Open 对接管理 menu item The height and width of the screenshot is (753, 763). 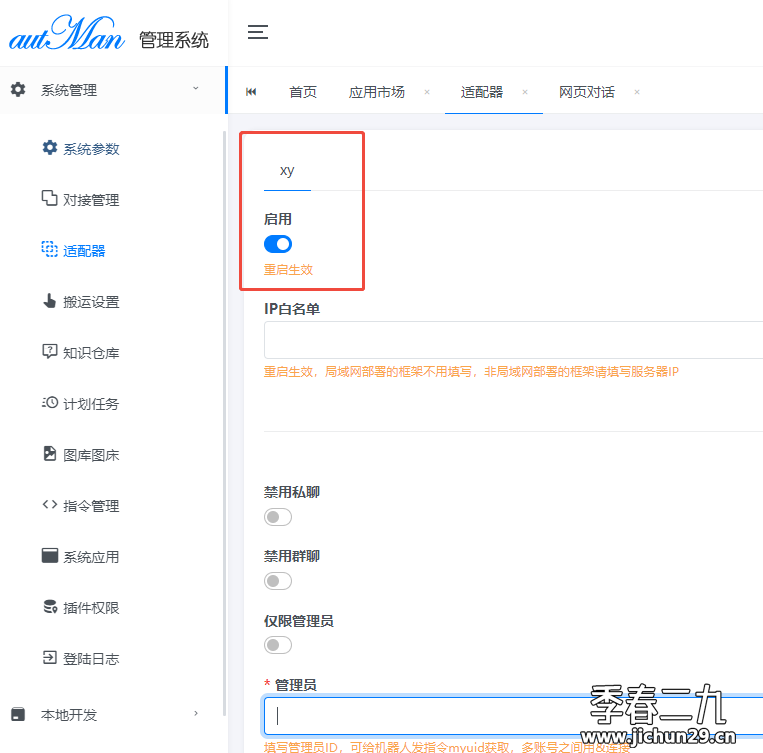pyautogui.click(x=91, y=200)
